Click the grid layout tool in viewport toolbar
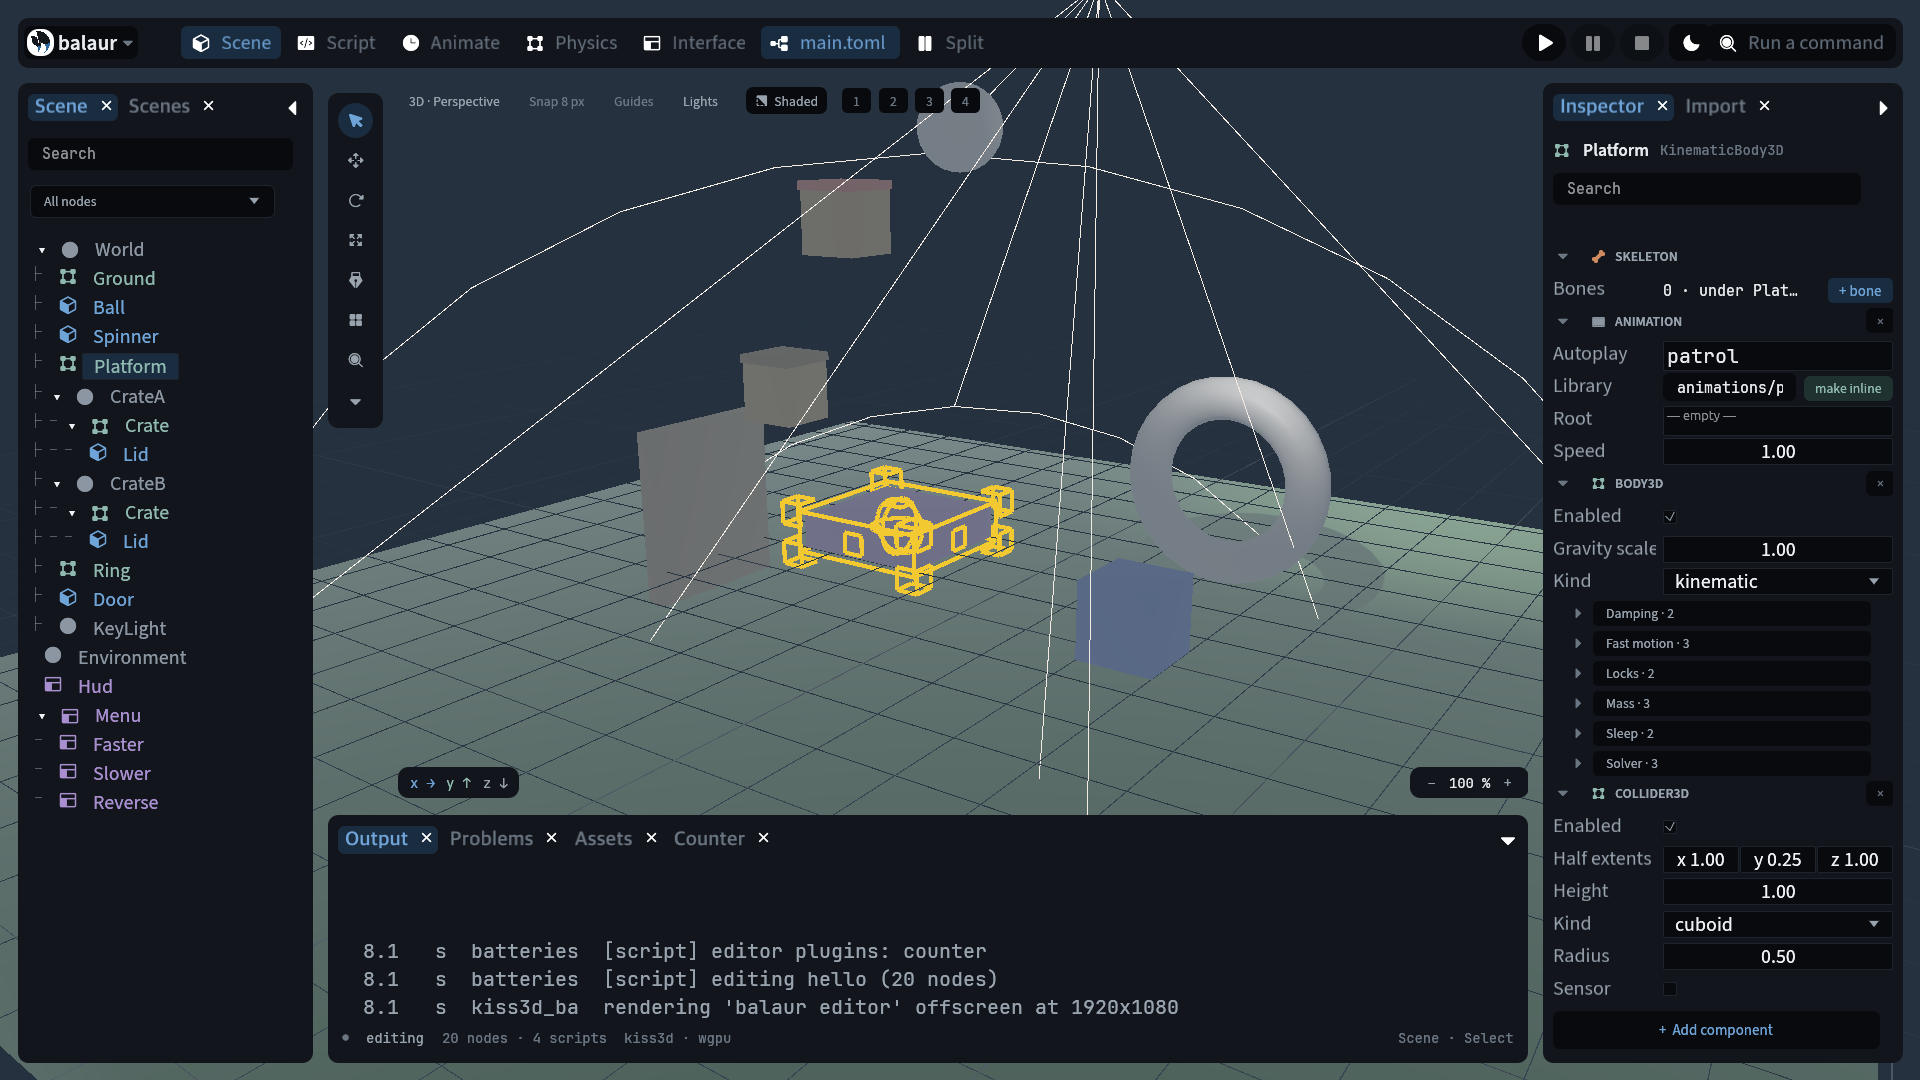Screen dimensions: 1920x1080 pyautogui.click(x=355, y=321)
